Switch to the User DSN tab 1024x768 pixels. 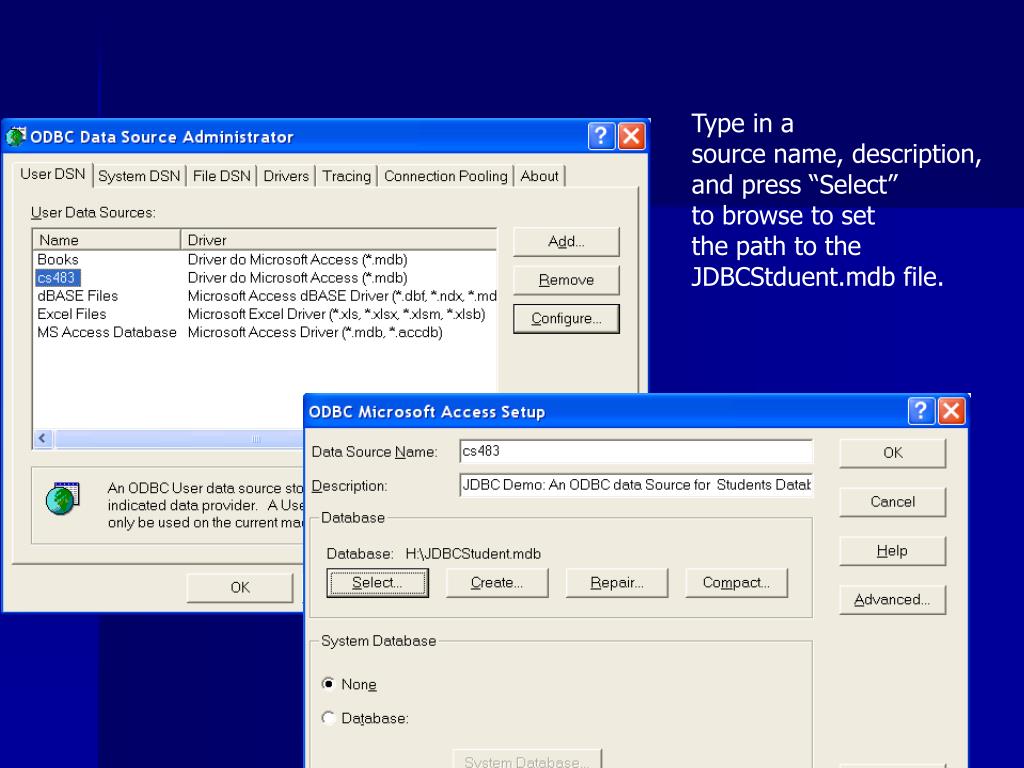coord(53,174)
